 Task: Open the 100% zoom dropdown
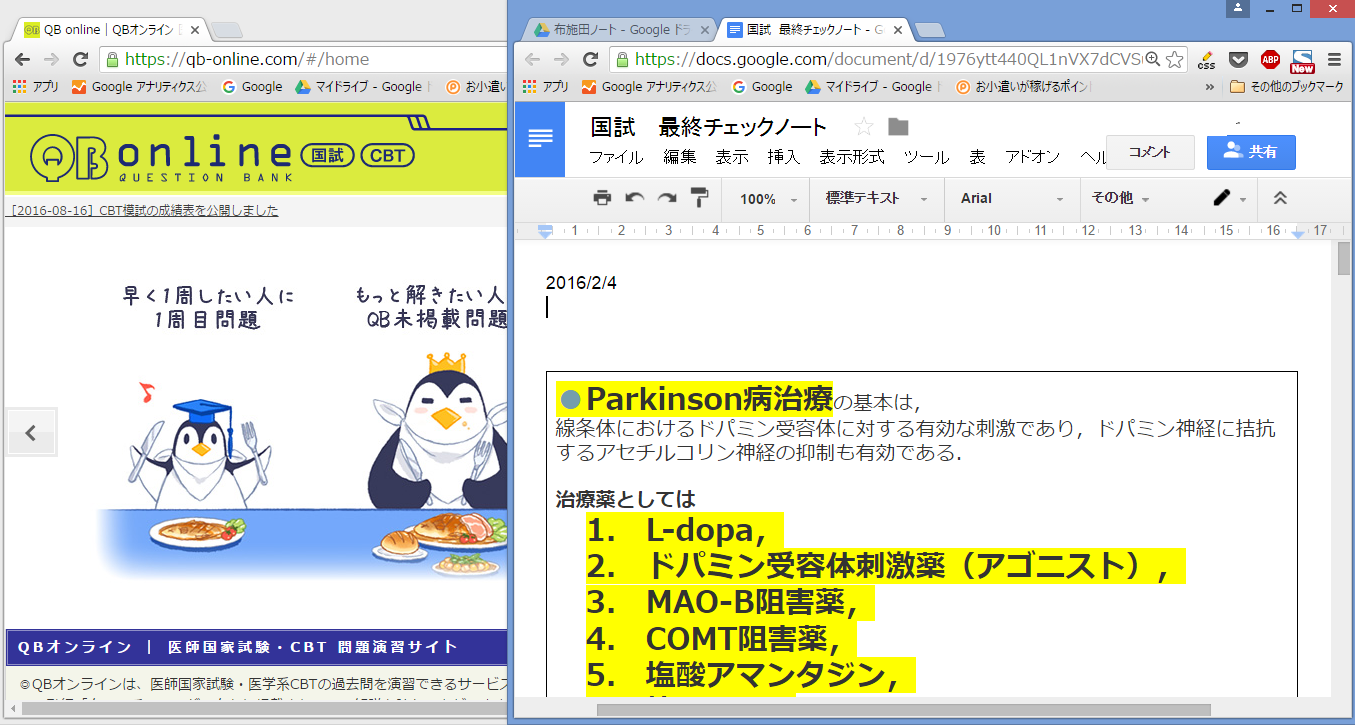[768, 199]
